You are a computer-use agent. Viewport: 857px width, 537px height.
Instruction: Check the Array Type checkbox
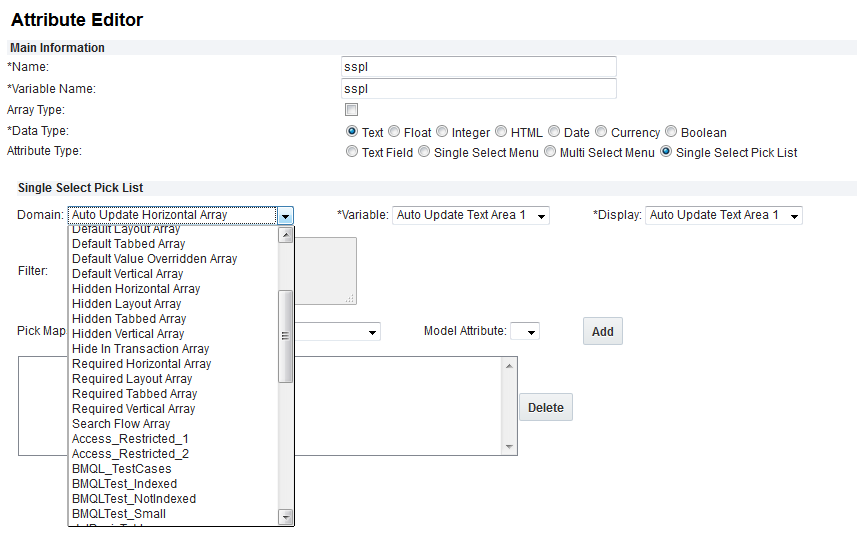(351, 110)
